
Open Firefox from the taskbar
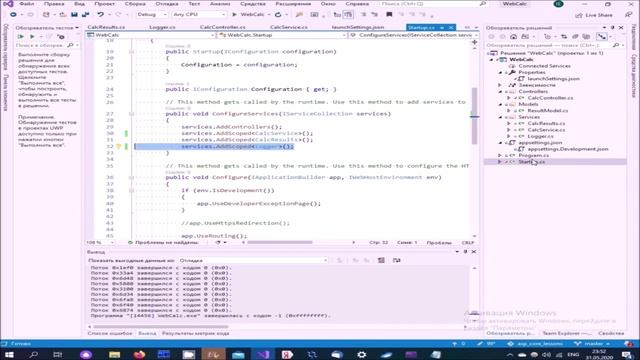pos(139,354)
